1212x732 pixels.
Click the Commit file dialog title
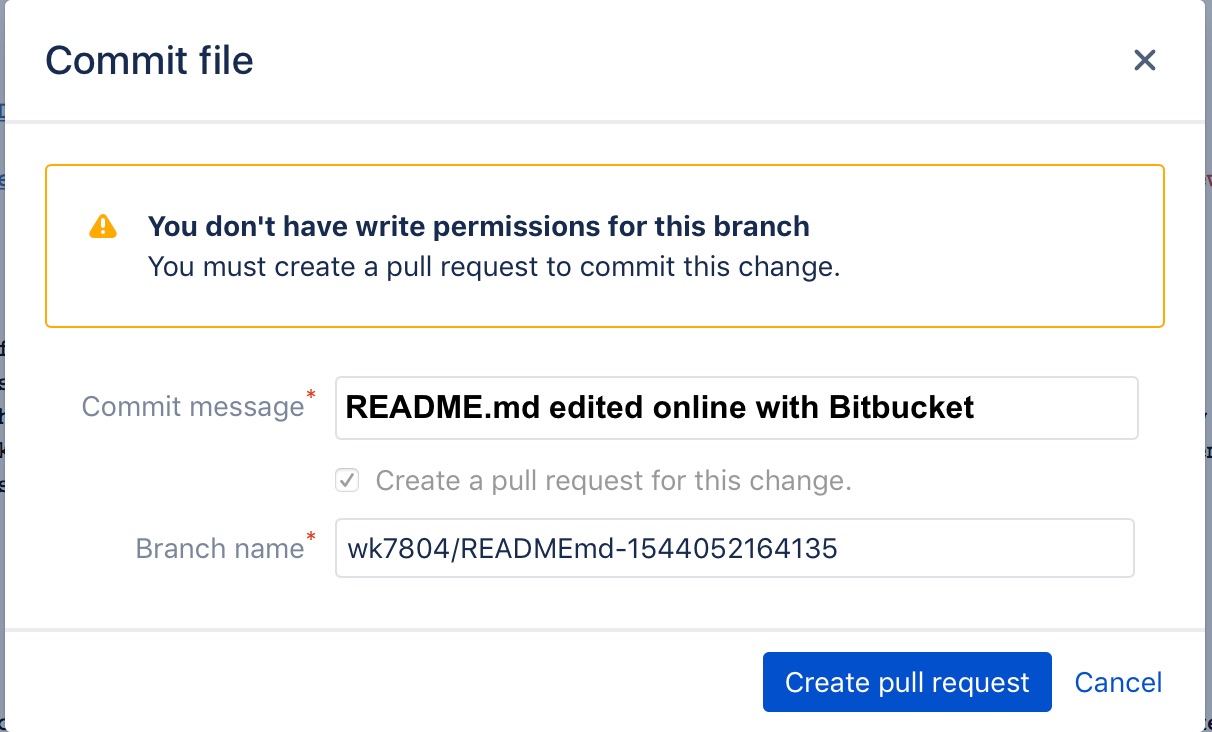click(148, 61)
